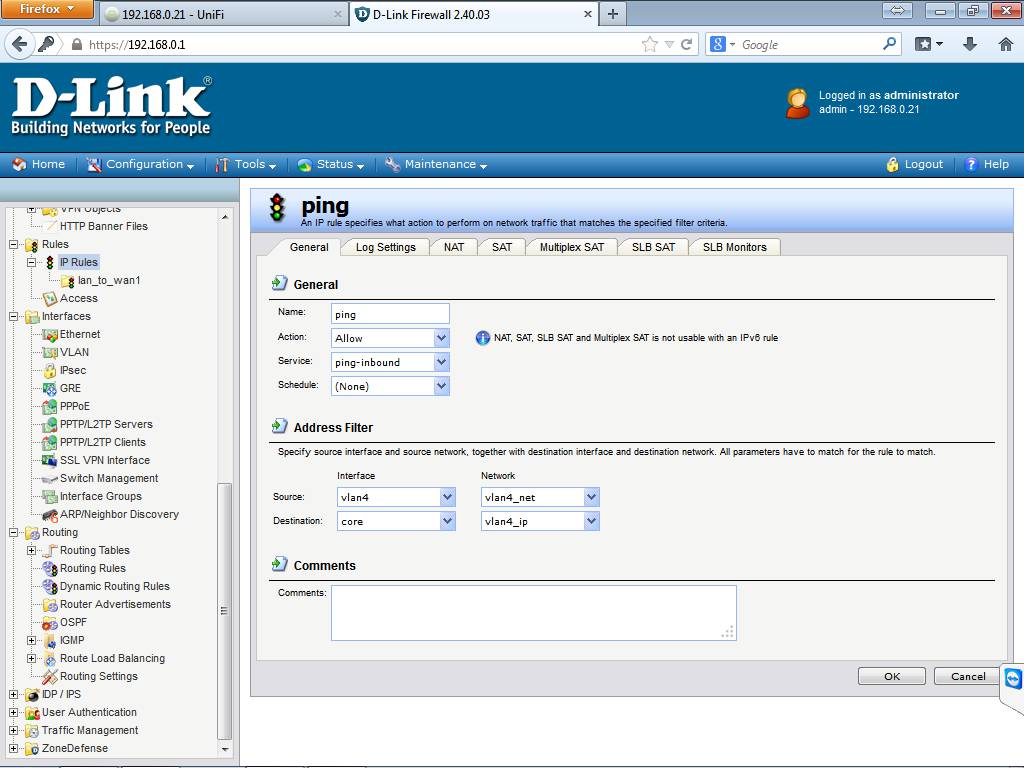Image resolution: width=1024 pixels, height=768 pixels.
Task: Click inside the Comments text area
Action: [x=533, y=612]
